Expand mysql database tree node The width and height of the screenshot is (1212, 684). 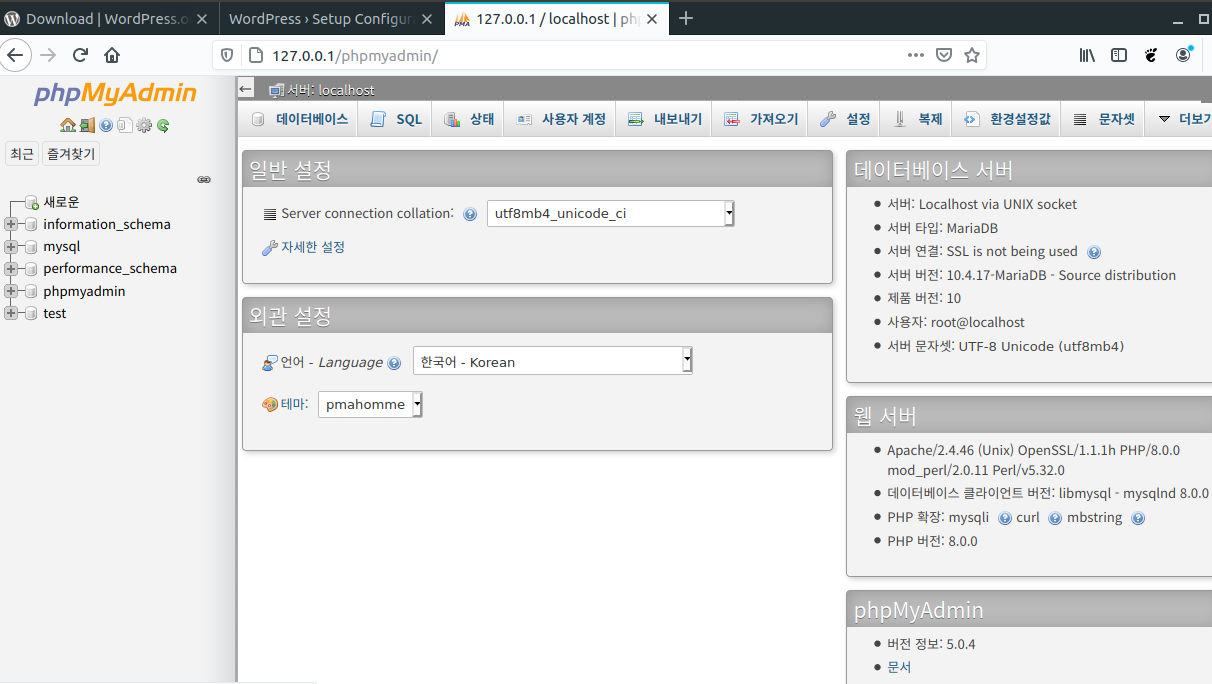11,246
